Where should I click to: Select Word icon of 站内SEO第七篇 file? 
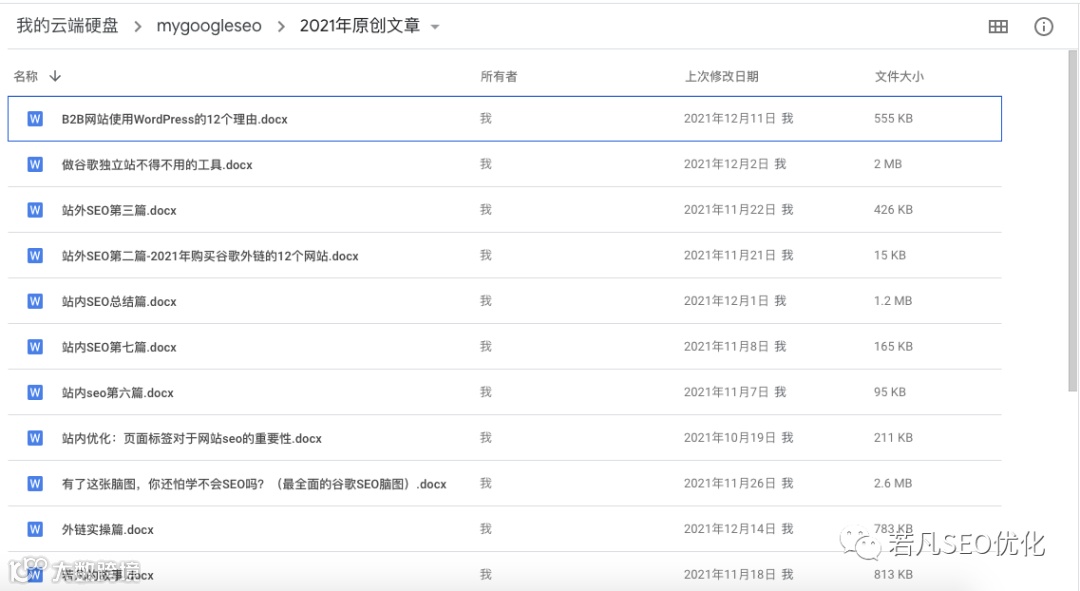35,346
